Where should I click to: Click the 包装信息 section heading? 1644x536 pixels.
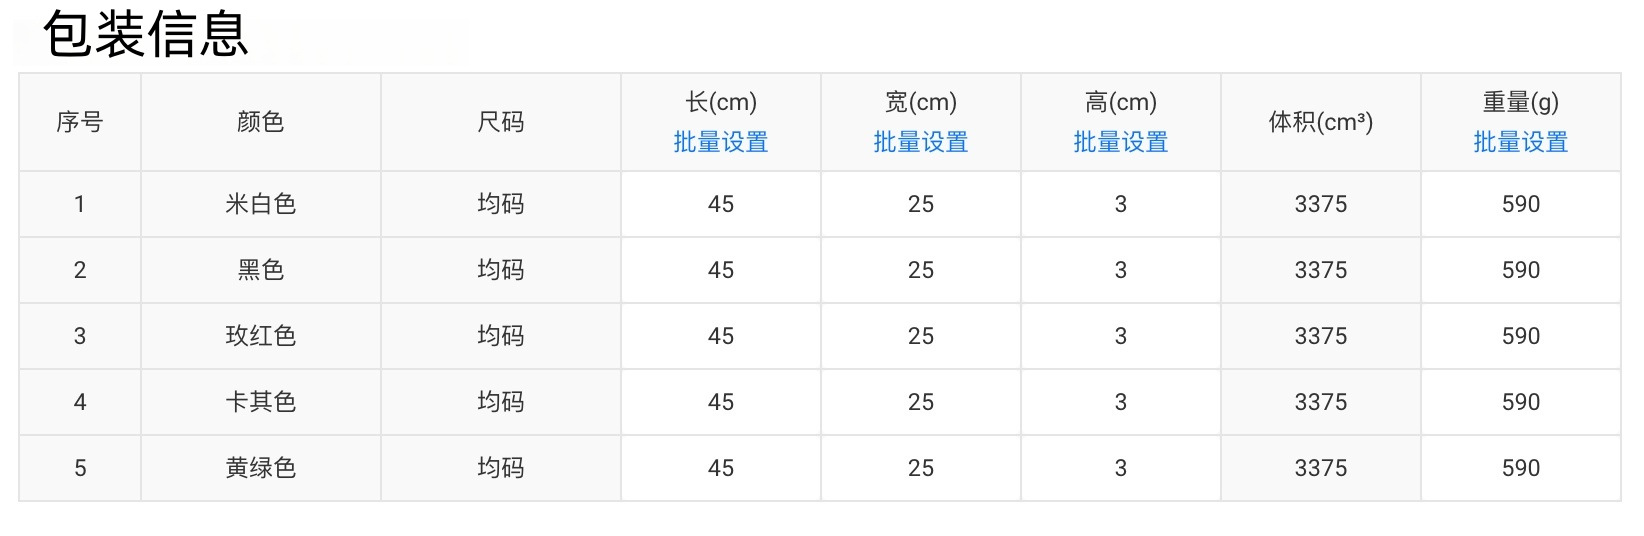click(x=146, y=33)
